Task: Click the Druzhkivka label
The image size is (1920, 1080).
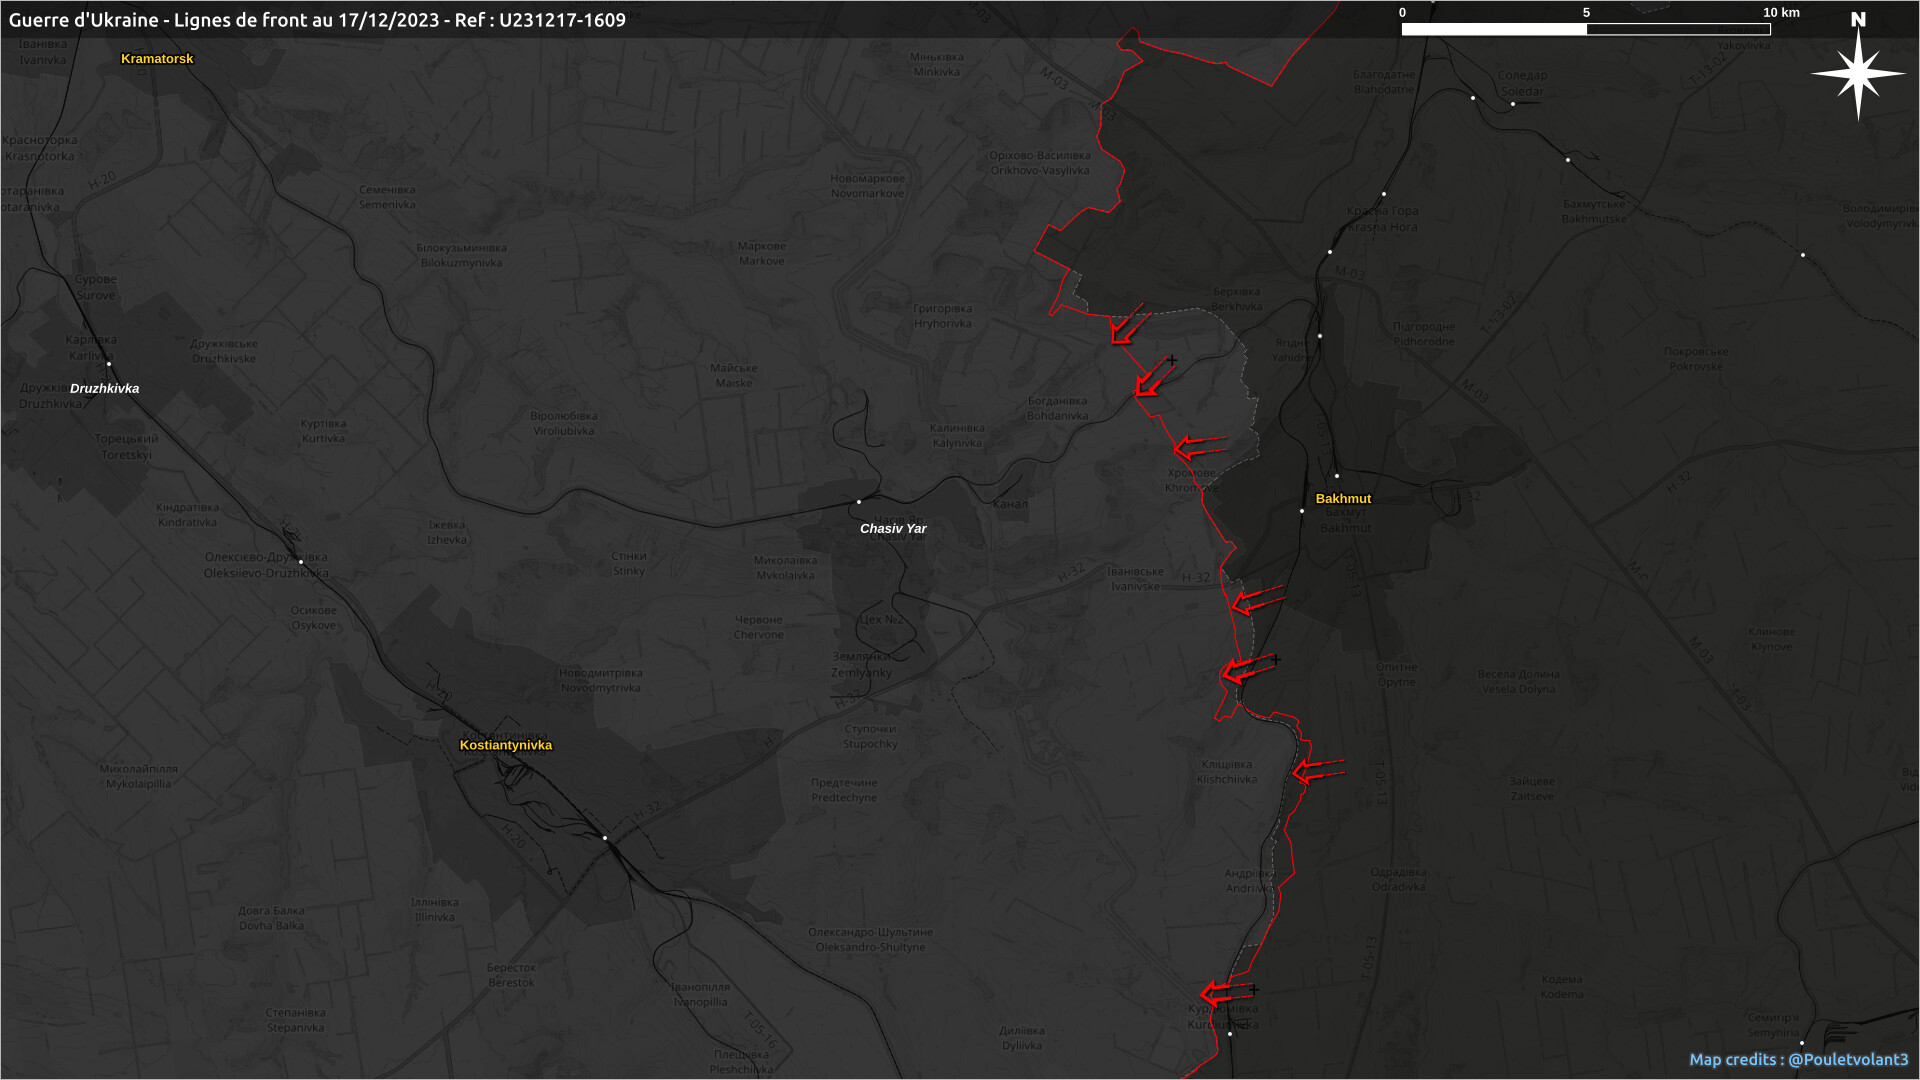Action: coord(104,388)
